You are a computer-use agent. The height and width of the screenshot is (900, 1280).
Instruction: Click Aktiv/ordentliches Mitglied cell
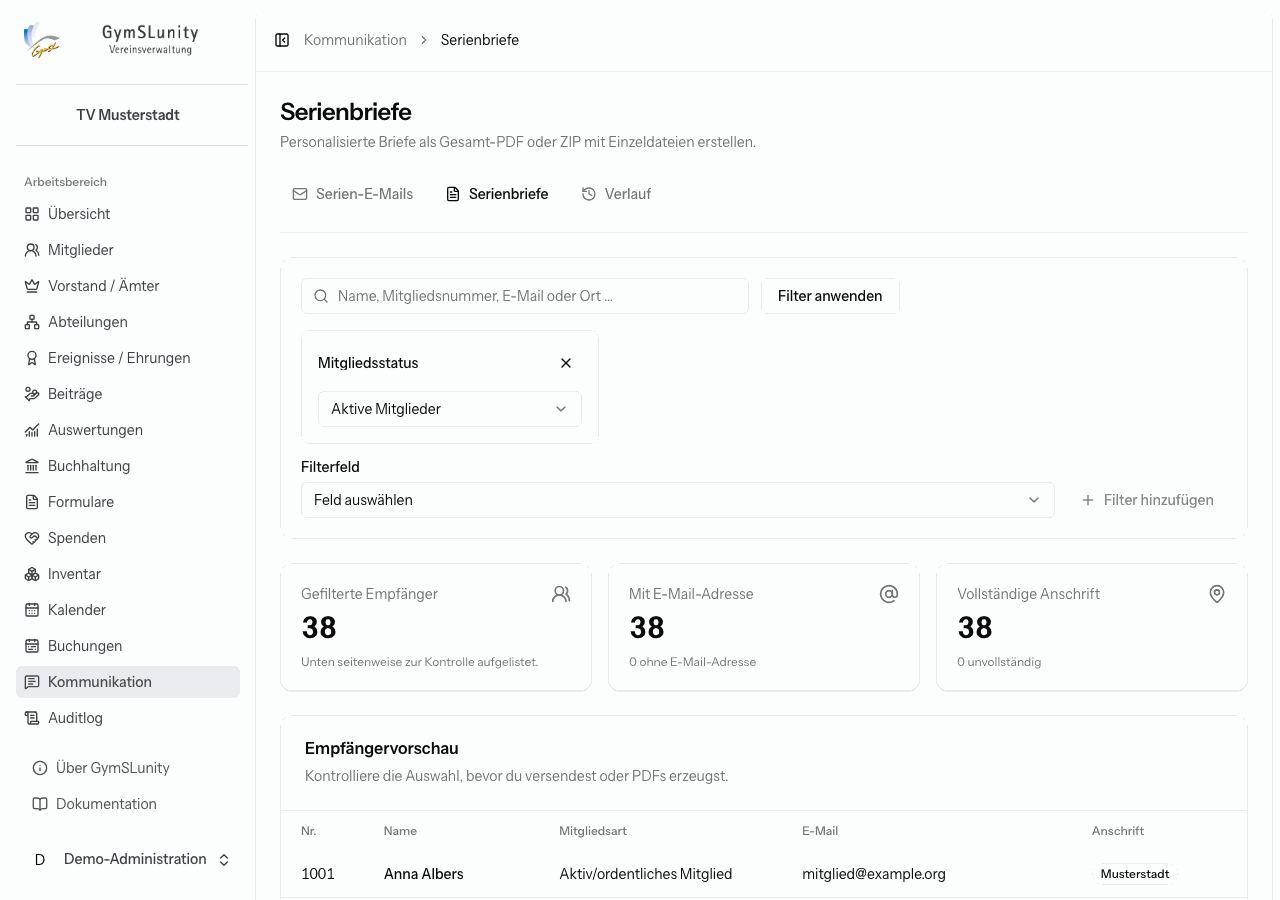(646, 874)
